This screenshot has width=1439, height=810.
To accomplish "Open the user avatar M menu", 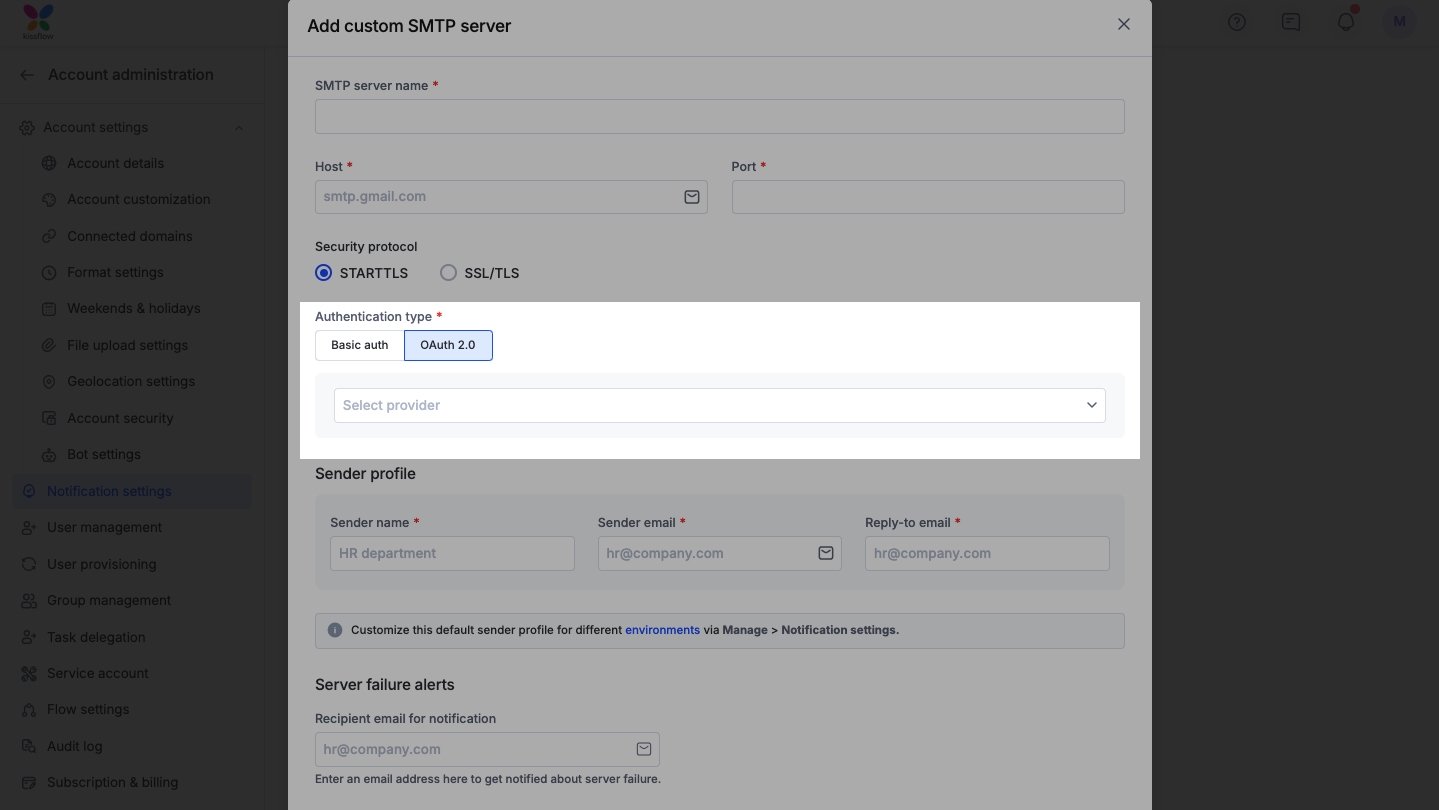I will point(1399,22).
